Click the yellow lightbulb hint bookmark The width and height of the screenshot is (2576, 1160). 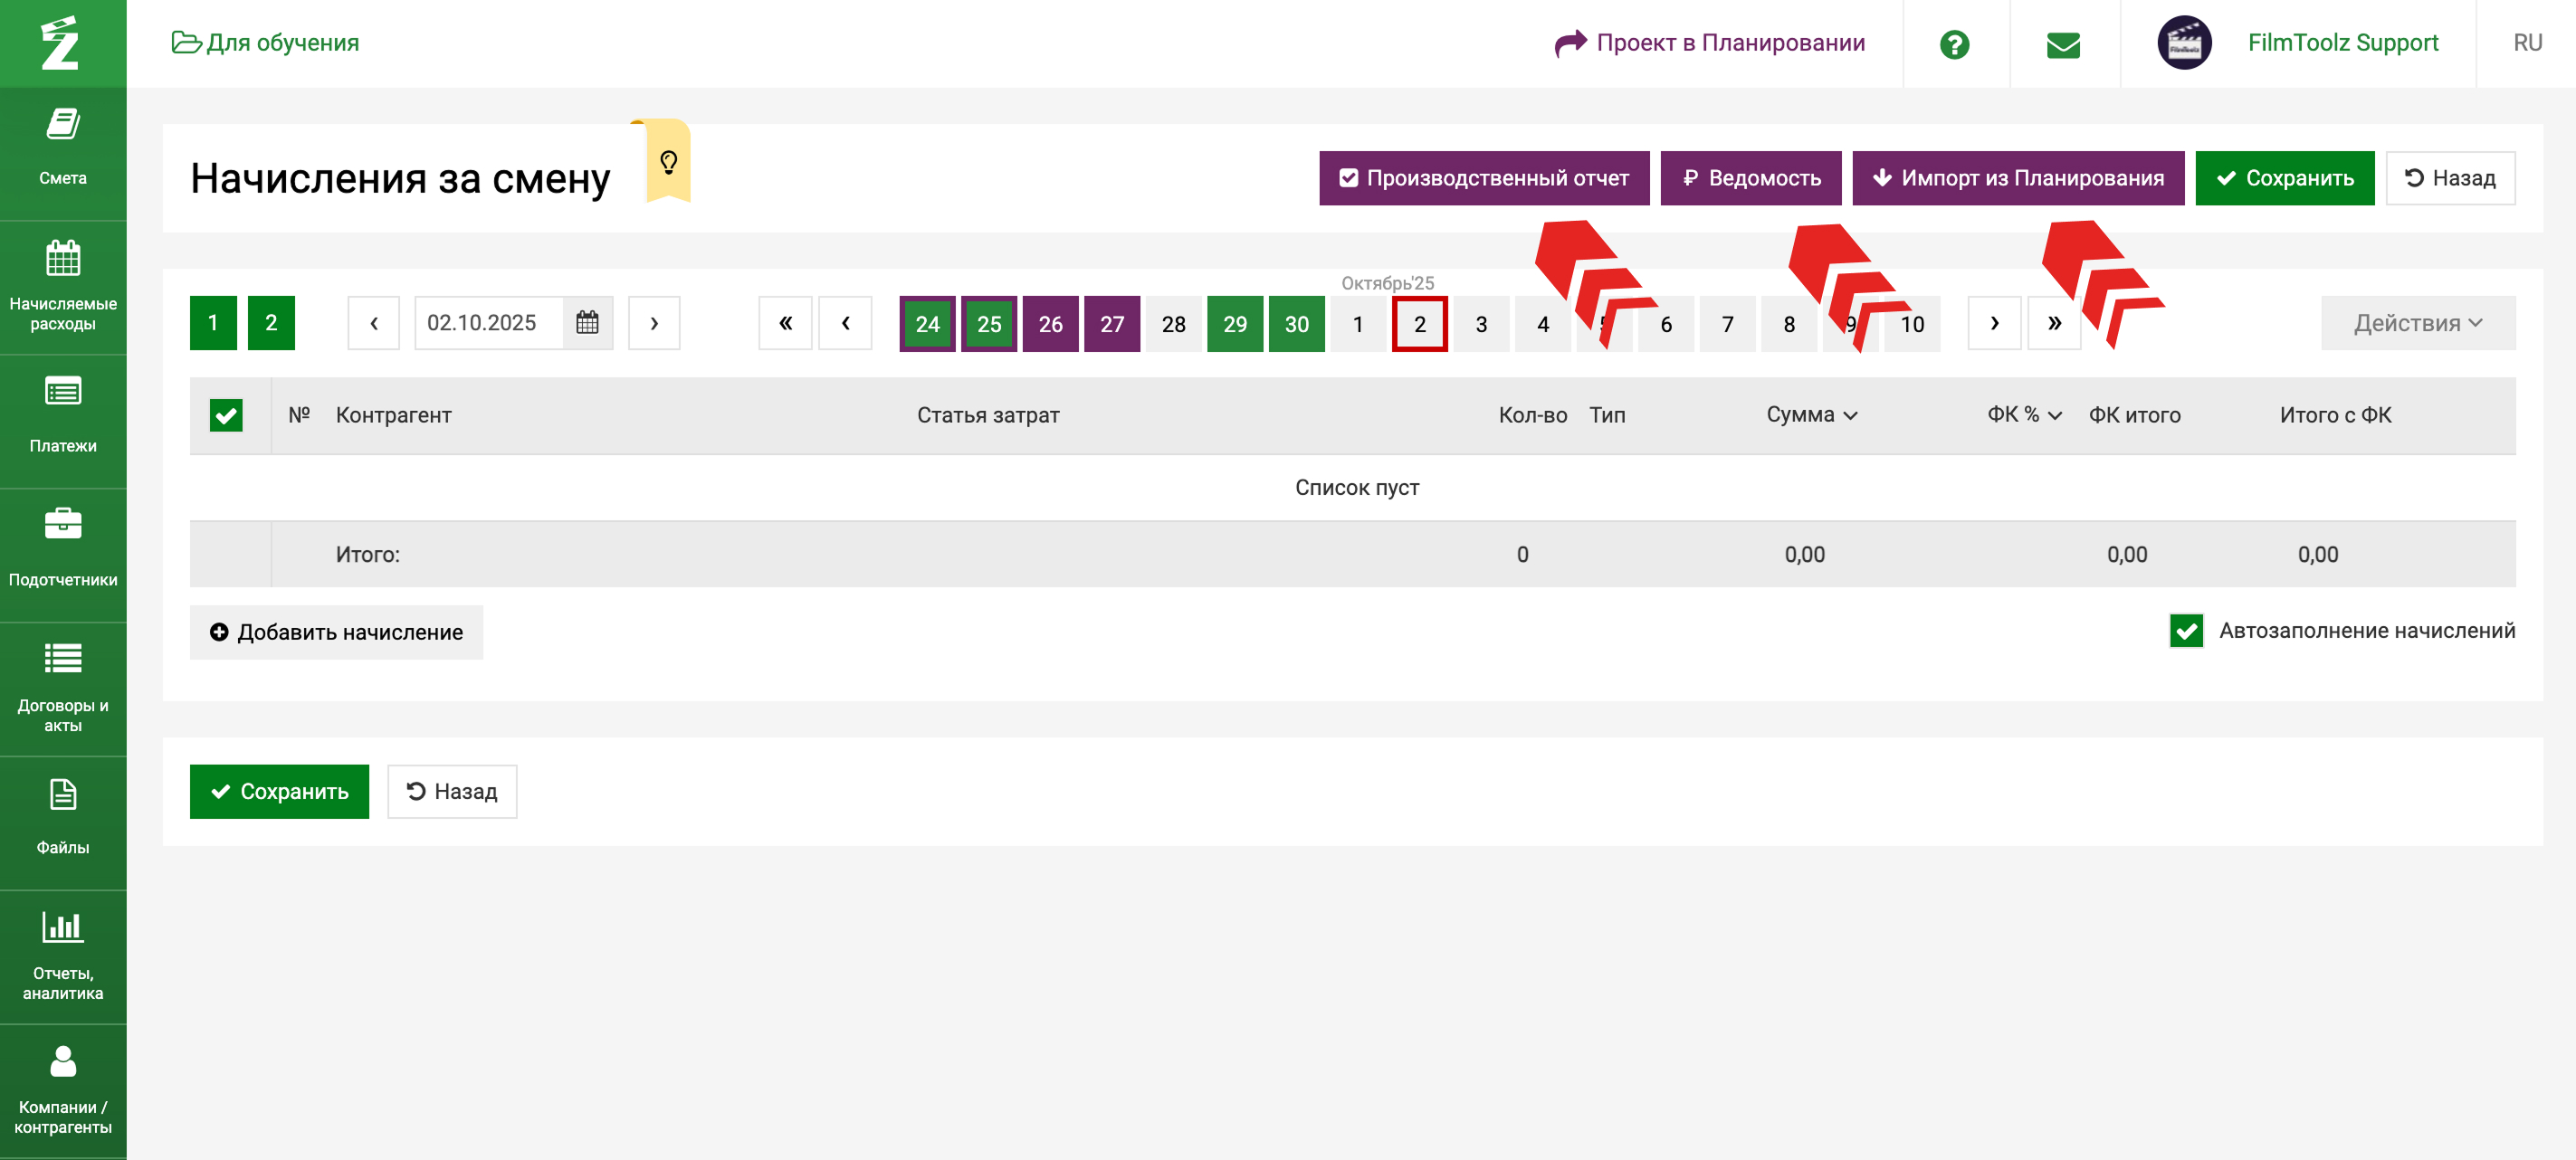coord(669,161)
